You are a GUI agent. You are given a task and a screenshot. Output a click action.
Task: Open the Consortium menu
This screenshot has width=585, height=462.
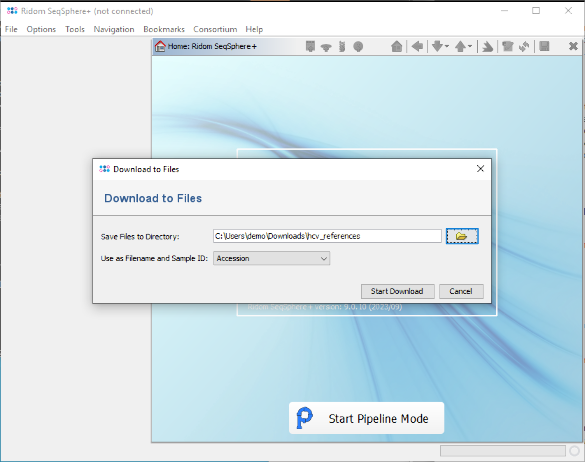click(215, 29)
